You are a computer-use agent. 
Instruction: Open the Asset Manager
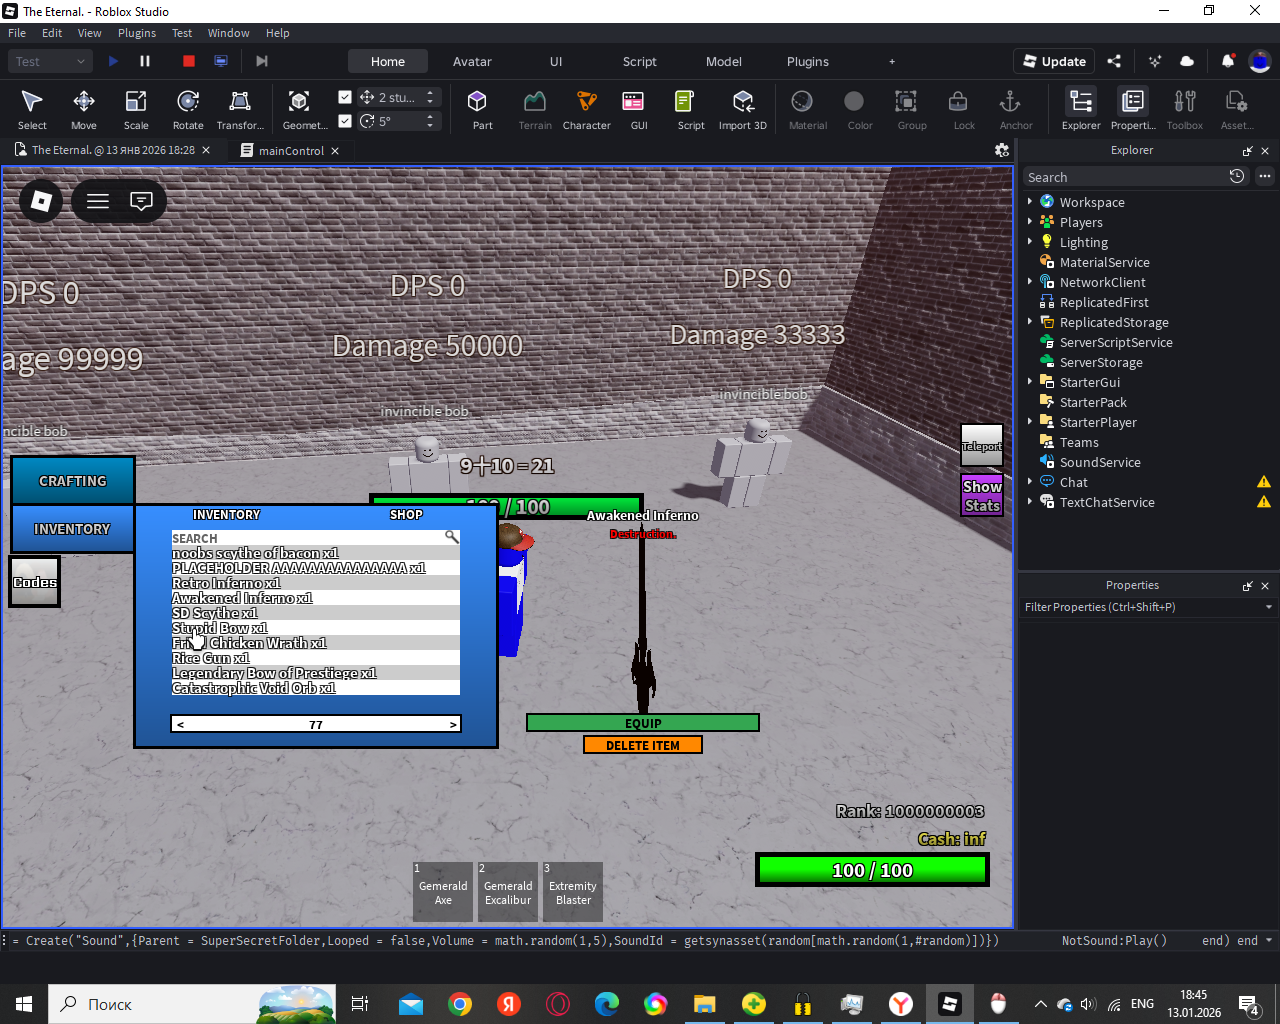[1237, 109]
